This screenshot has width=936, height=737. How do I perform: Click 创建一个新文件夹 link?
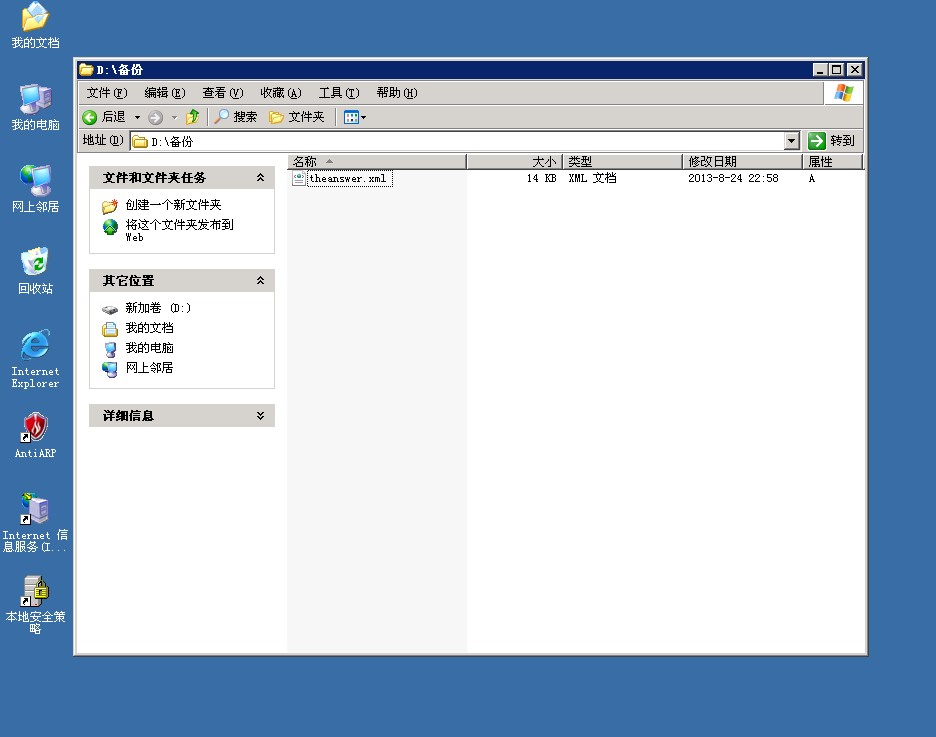pyautogui.click(x=173, y=205)
